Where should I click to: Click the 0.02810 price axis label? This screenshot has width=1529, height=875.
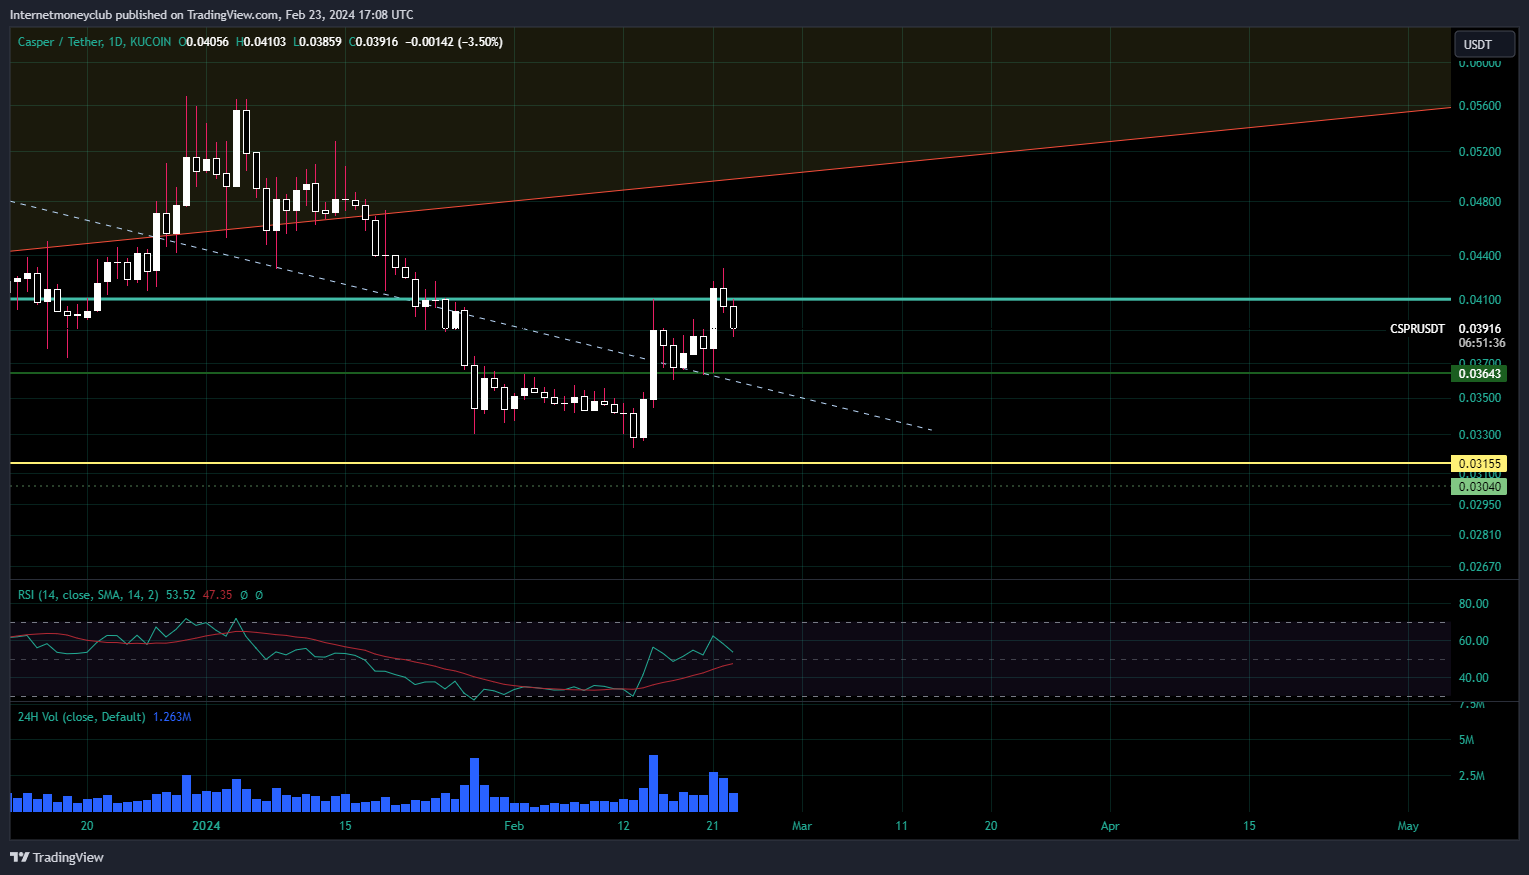pyautogui.click(x=1479, y=535)
